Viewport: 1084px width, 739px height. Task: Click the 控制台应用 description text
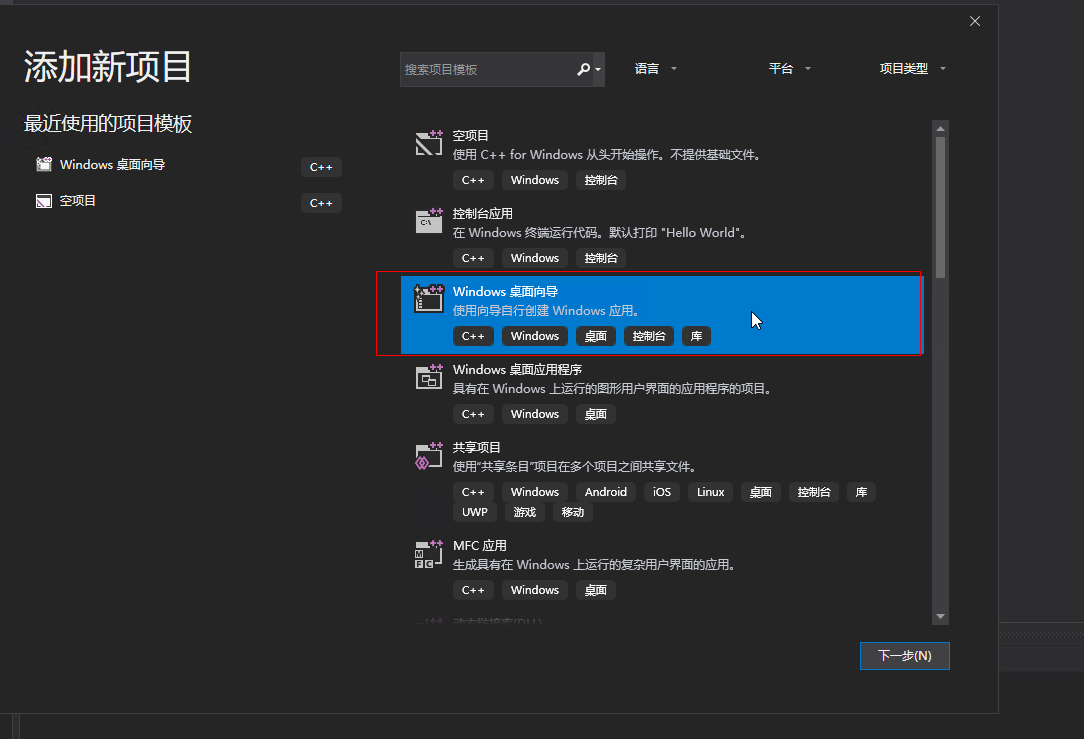click(x=601, y=233)
